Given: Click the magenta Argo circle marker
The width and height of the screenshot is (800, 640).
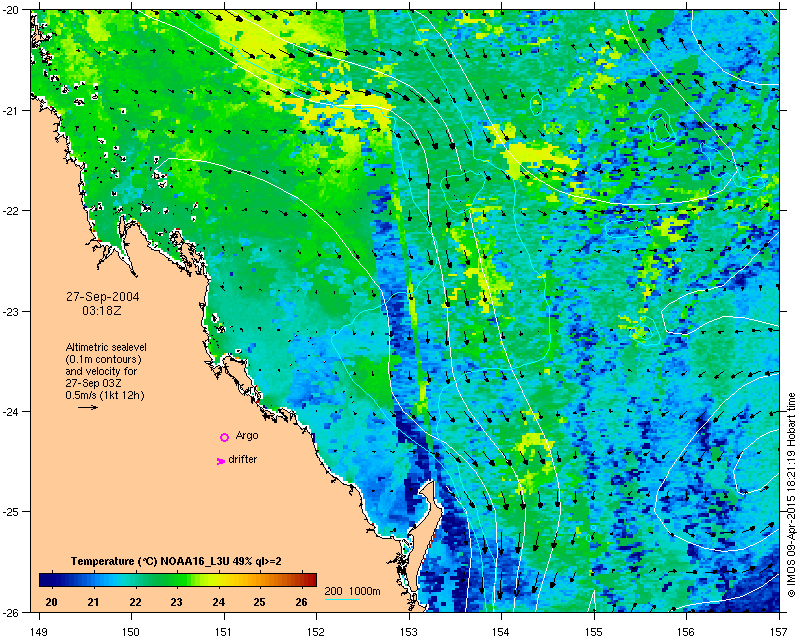Looking at the screenshot, I should click(224, 437).
